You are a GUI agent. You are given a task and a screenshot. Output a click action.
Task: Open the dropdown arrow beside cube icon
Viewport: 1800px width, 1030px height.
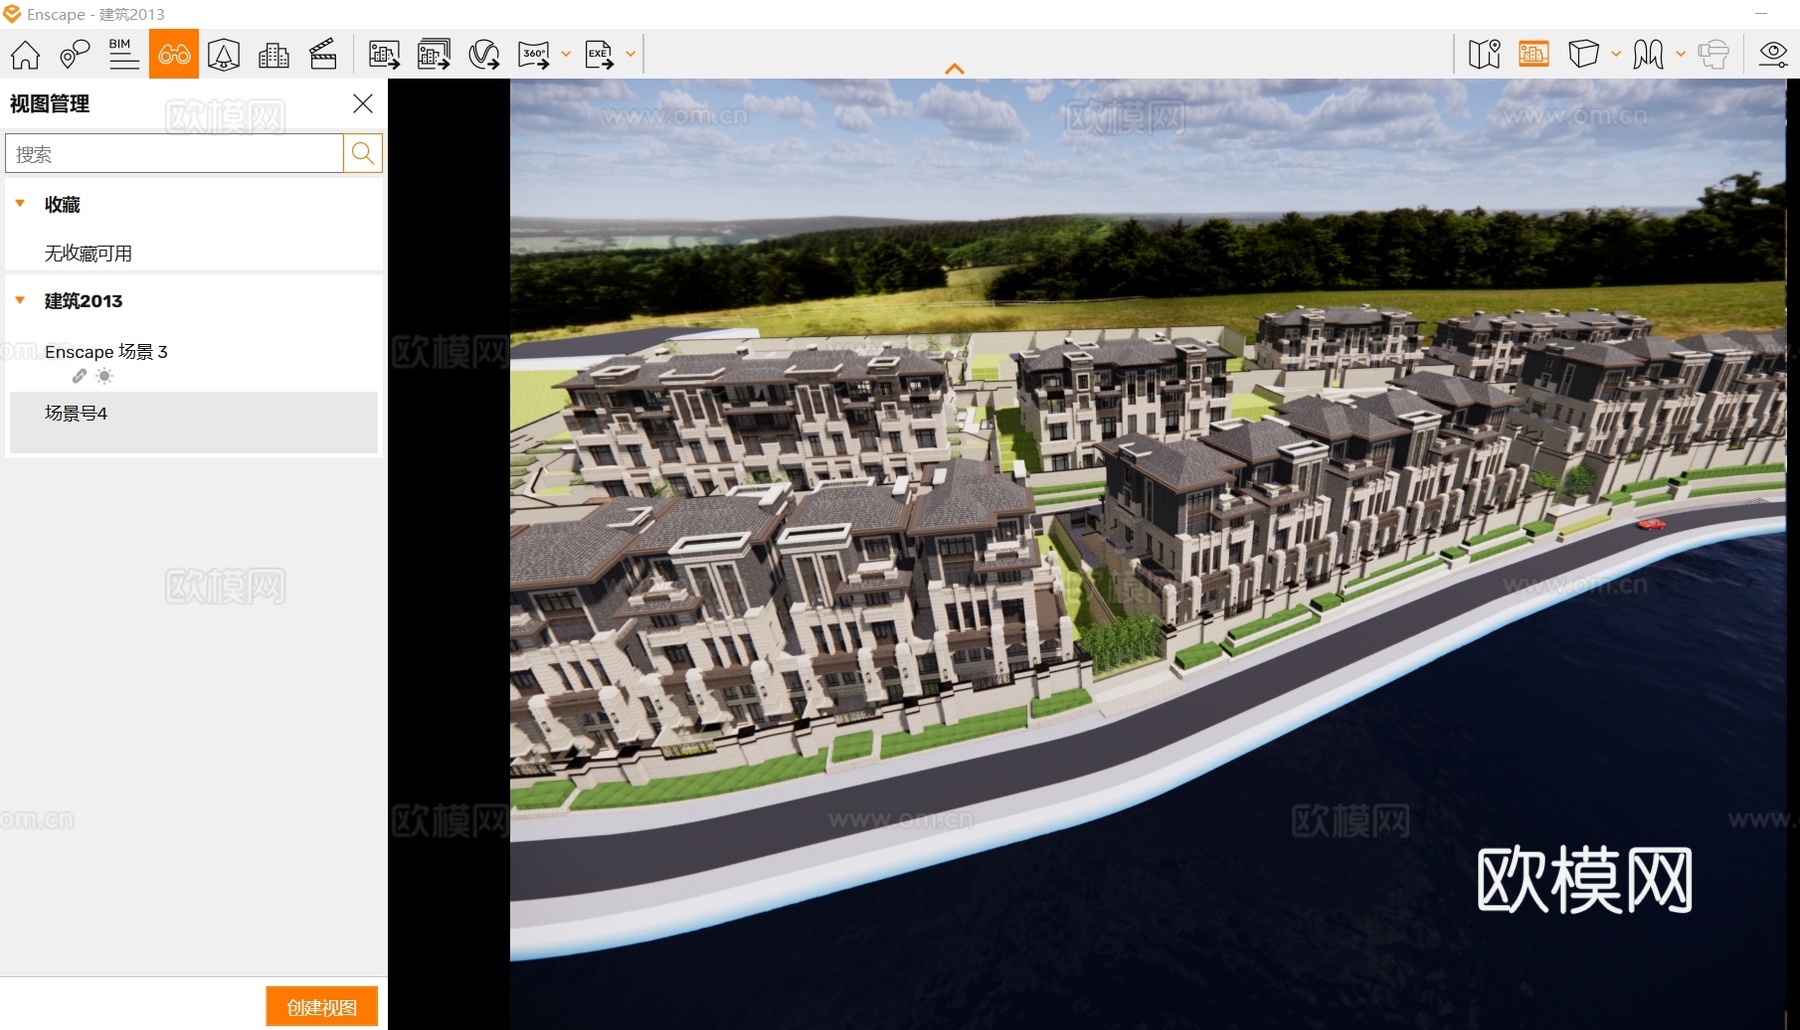point(1616,54)
